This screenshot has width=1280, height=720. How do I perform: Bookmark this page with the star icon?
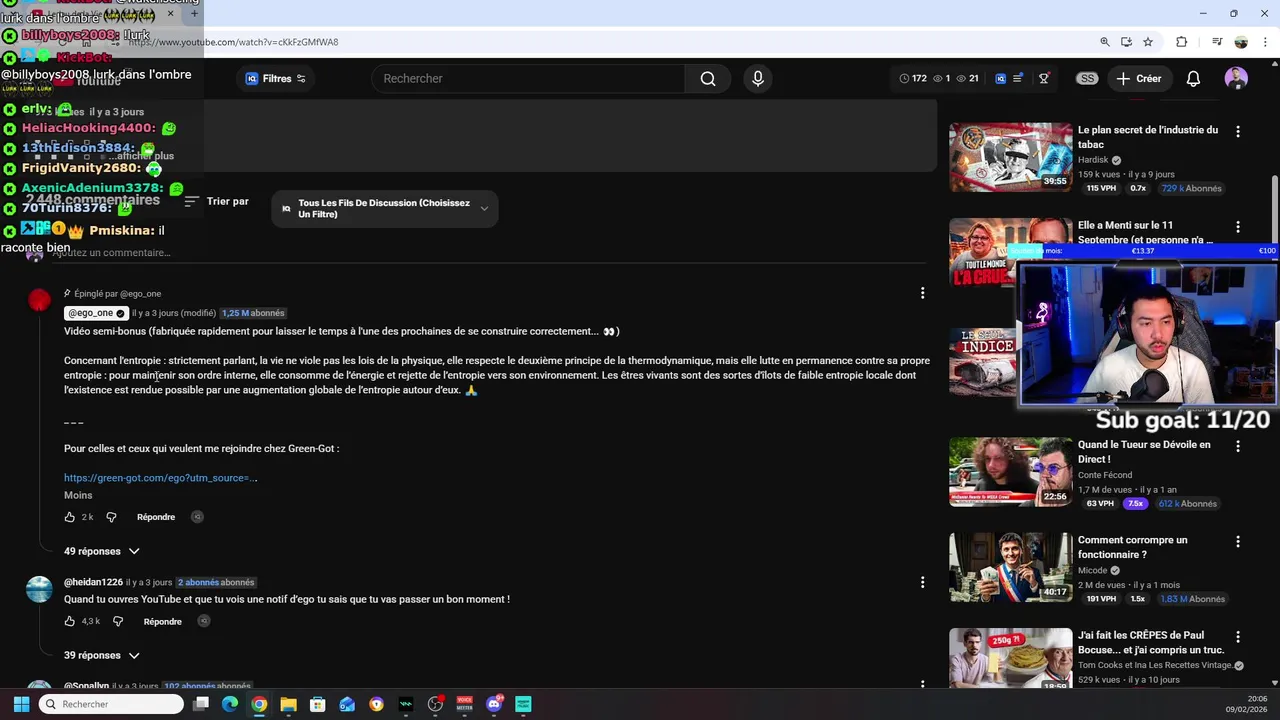[x=1148, y=42]
